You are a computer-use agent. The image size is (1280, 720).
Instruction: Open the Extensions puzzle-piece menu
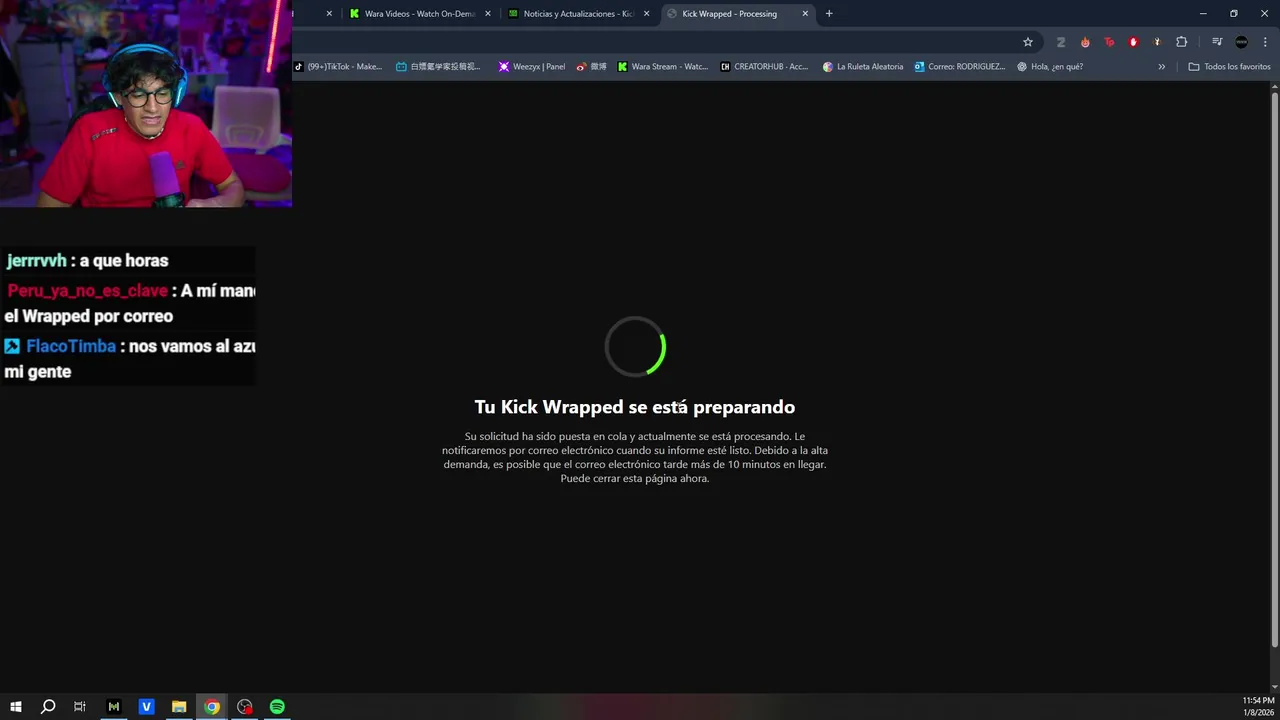pyautogui.click(x=1181, y=42)
